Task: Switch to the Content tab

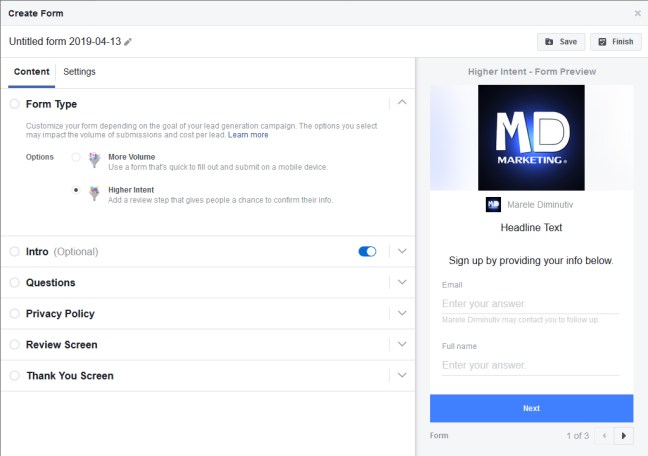Action: click(x=31, y=72)
